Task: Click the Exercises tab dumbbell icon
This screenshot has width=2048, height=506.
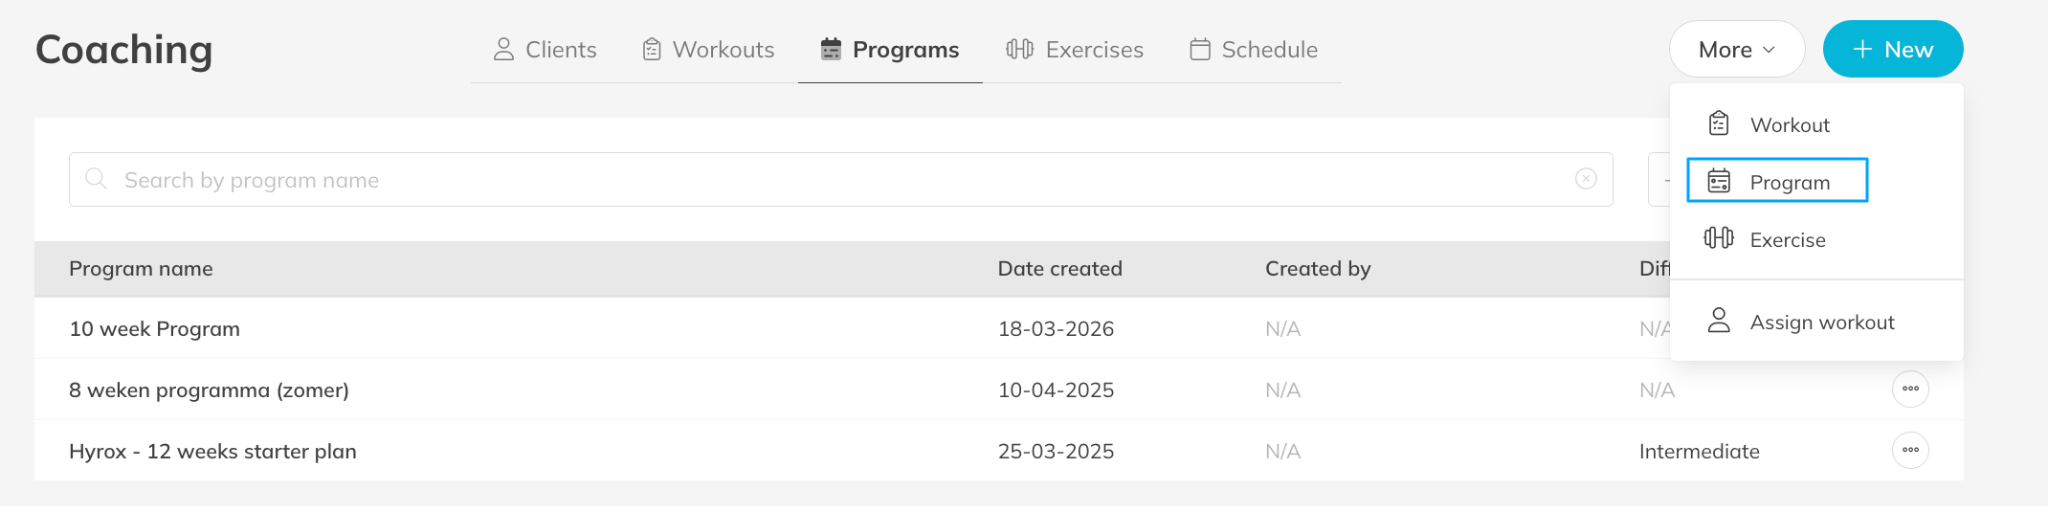Action: 1019,49
